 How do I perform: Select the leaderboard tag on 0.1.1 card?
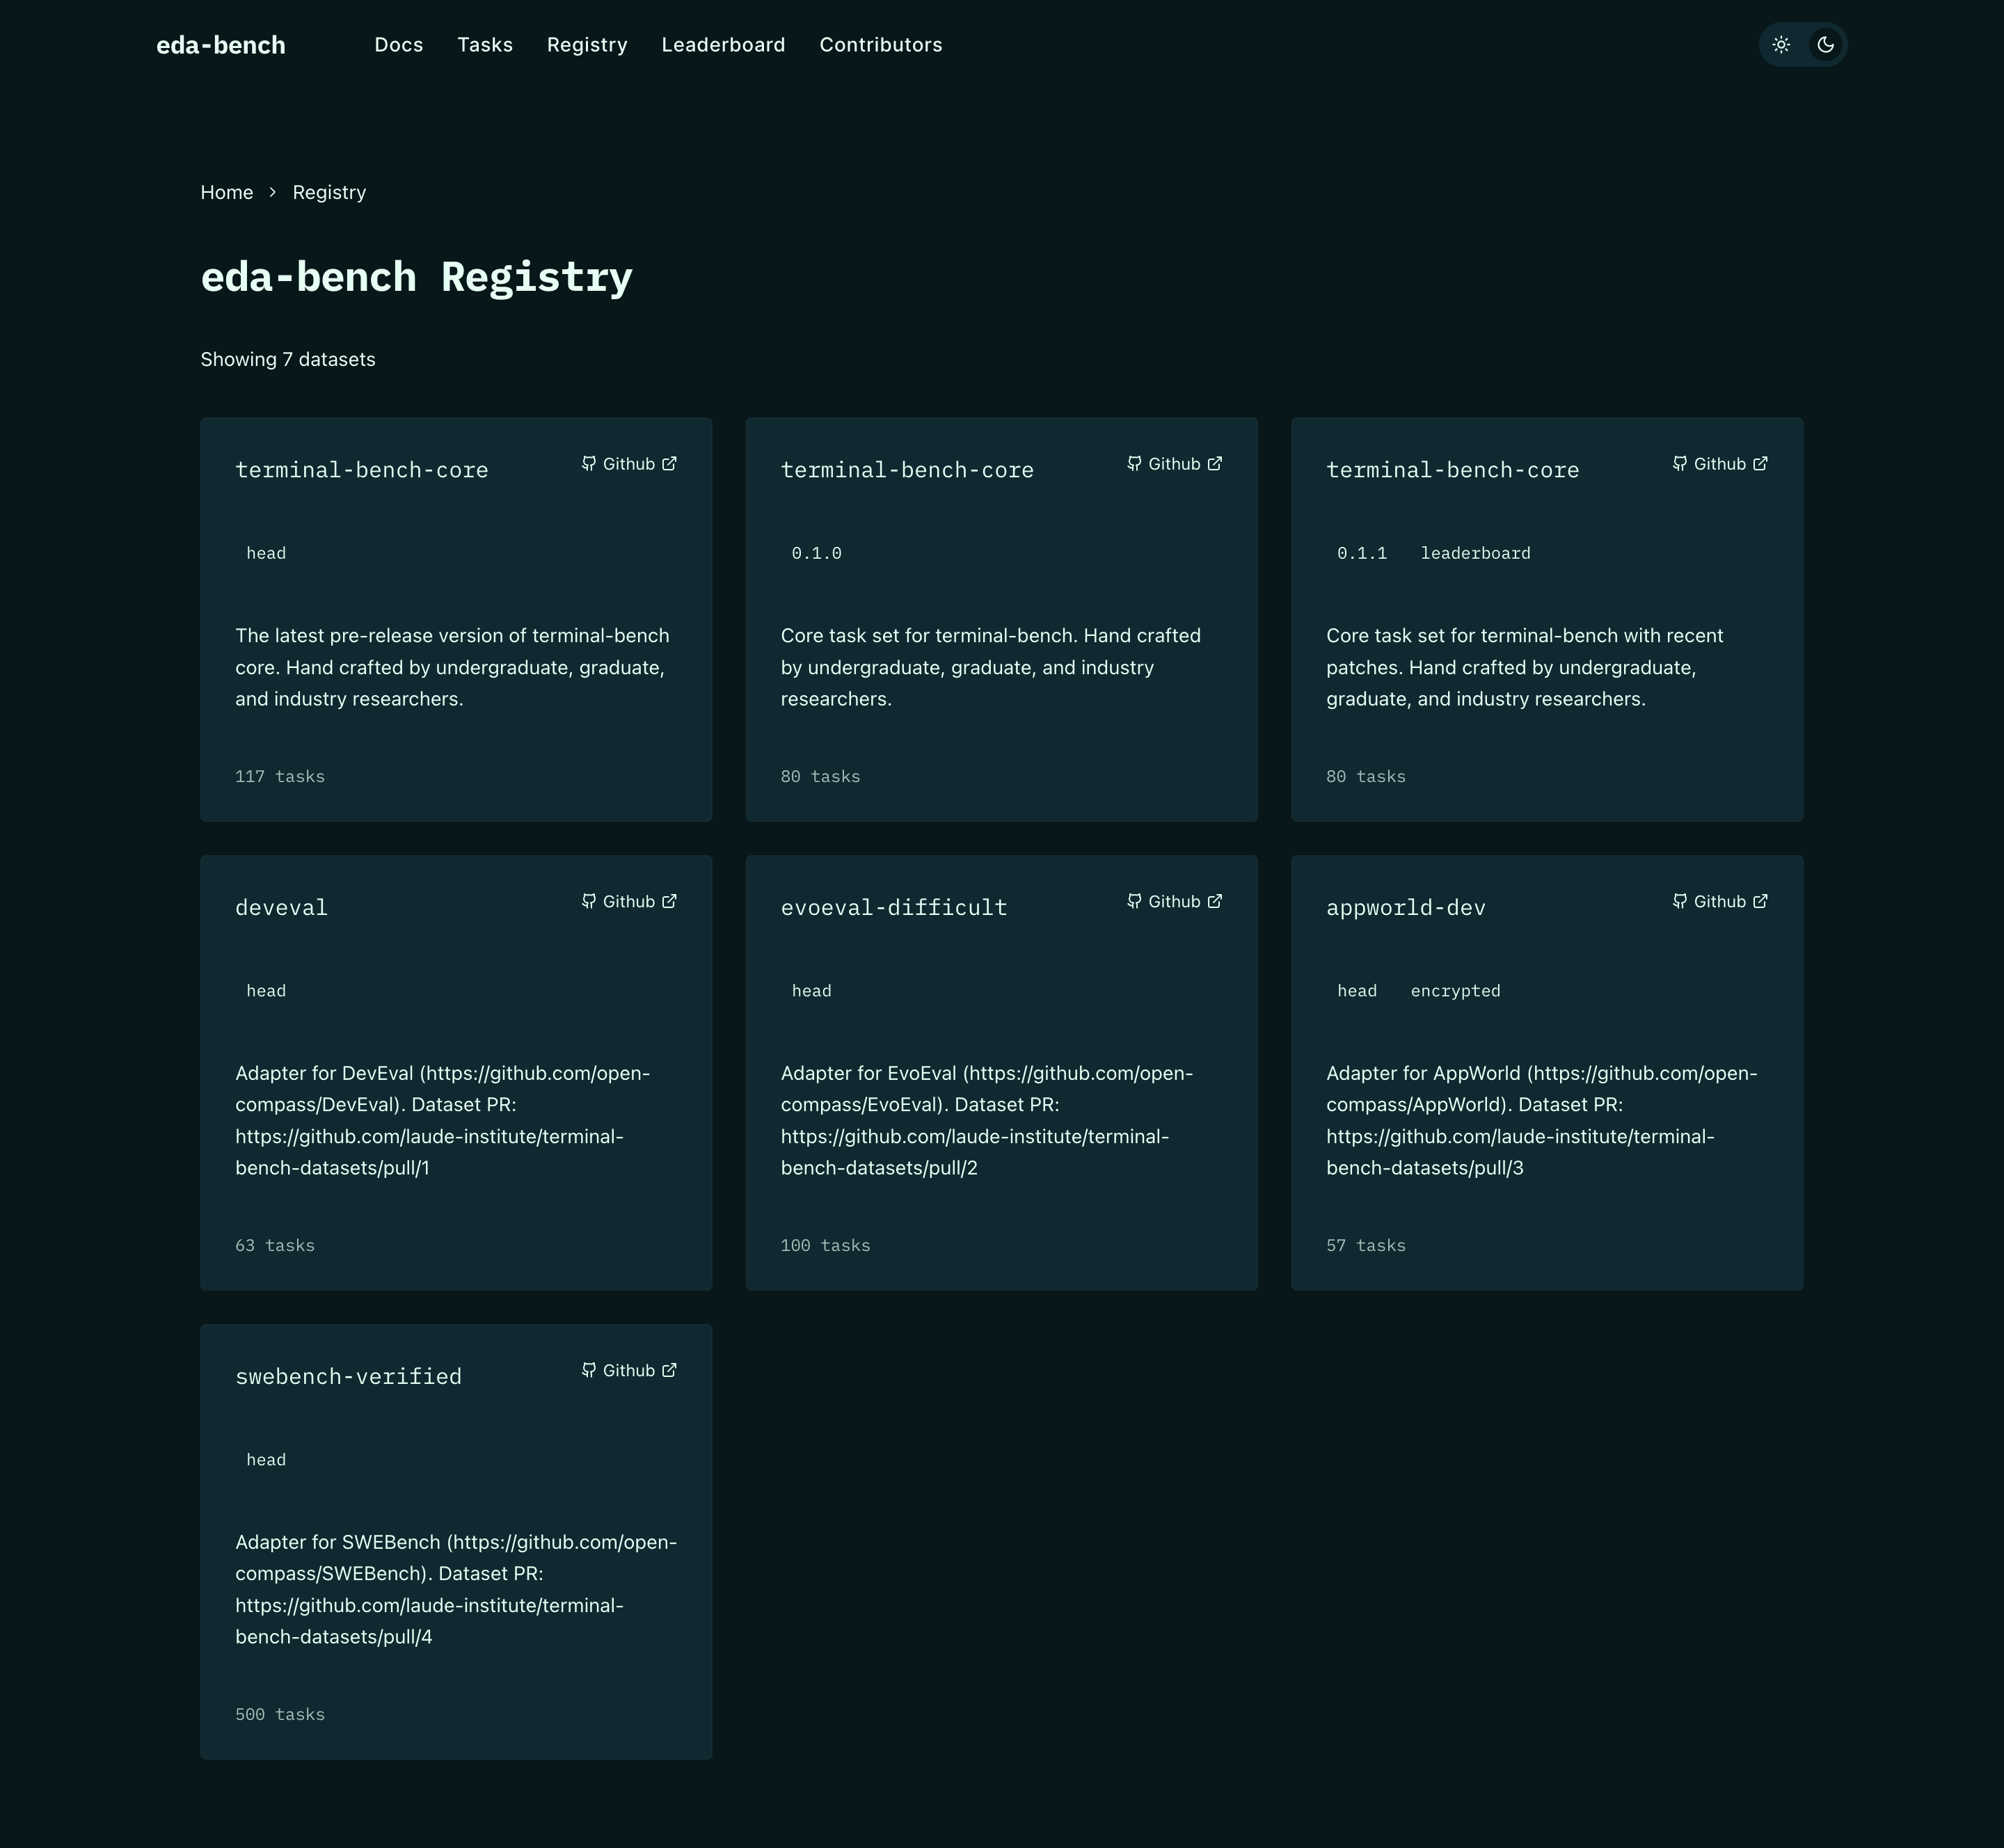pos(1475,554)
